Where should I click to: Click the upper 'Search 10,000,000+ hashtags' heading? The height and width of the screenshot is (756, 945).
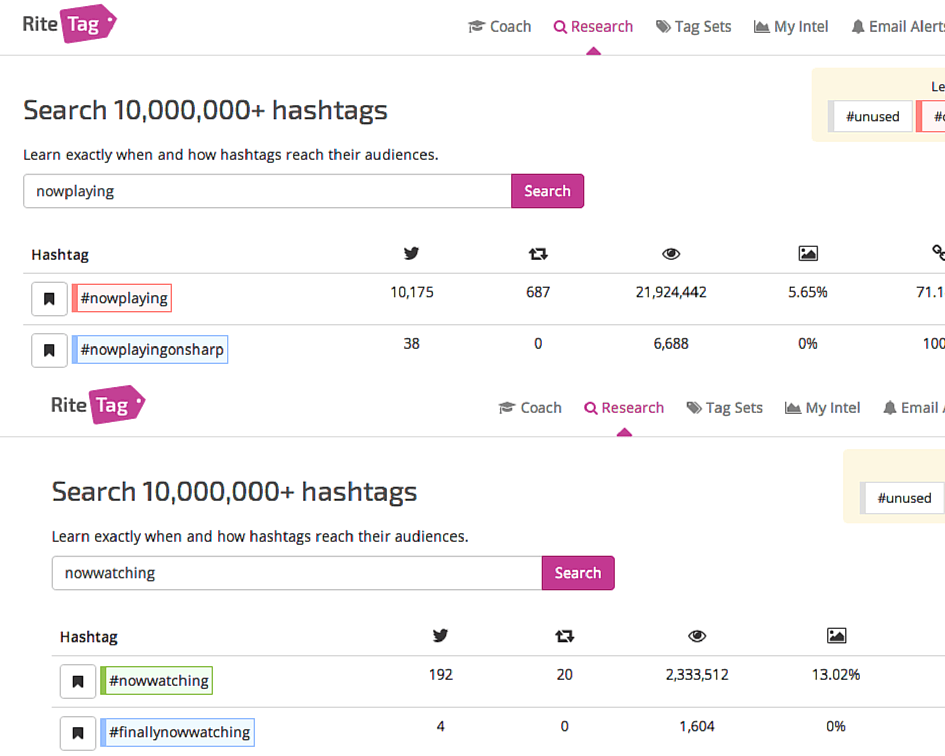(205, 110)
